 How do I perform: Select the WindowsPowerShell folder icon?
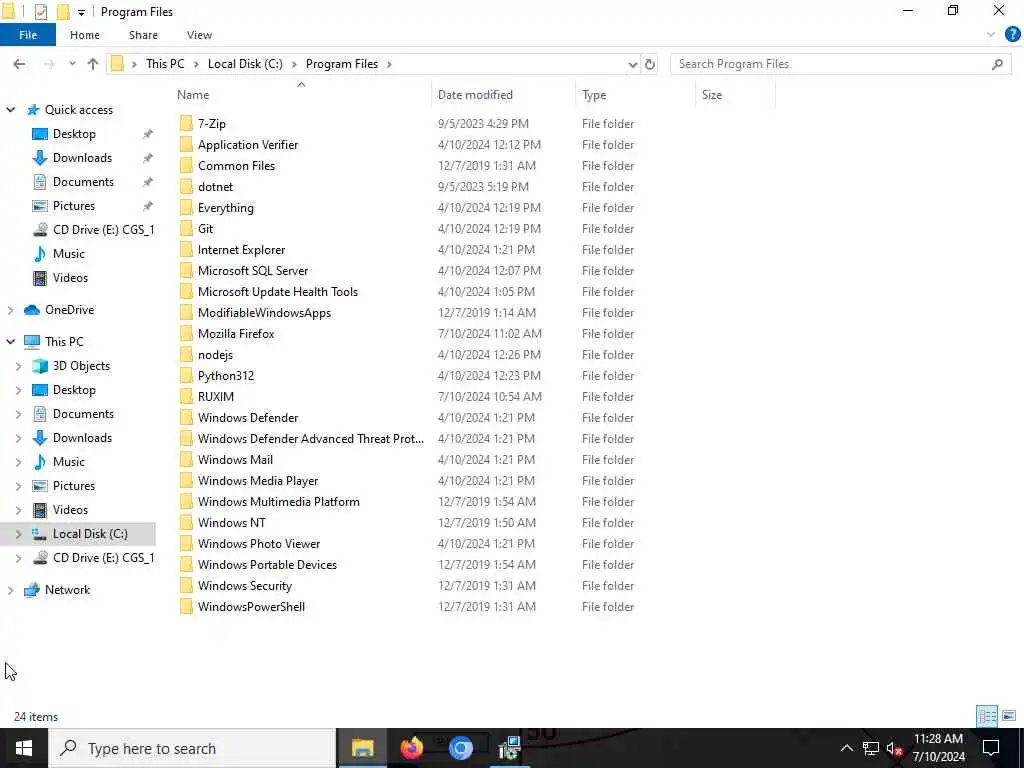pyautogui.click(x=186, y=607)
